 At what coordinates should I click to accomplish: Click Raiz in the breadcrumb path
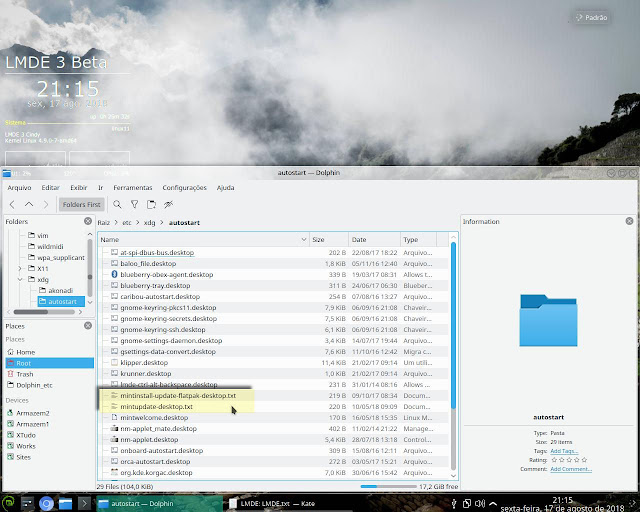tap(104, 223)
